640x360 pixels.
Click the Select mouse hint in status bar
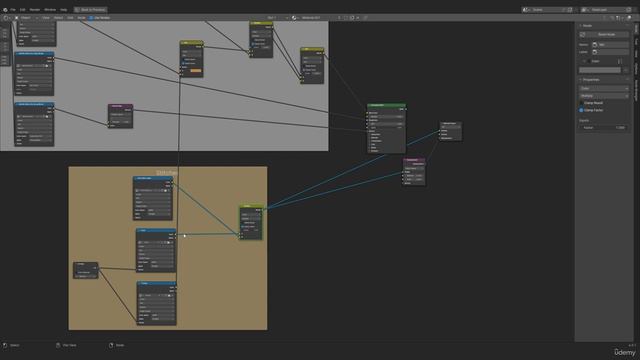(11, 345)
